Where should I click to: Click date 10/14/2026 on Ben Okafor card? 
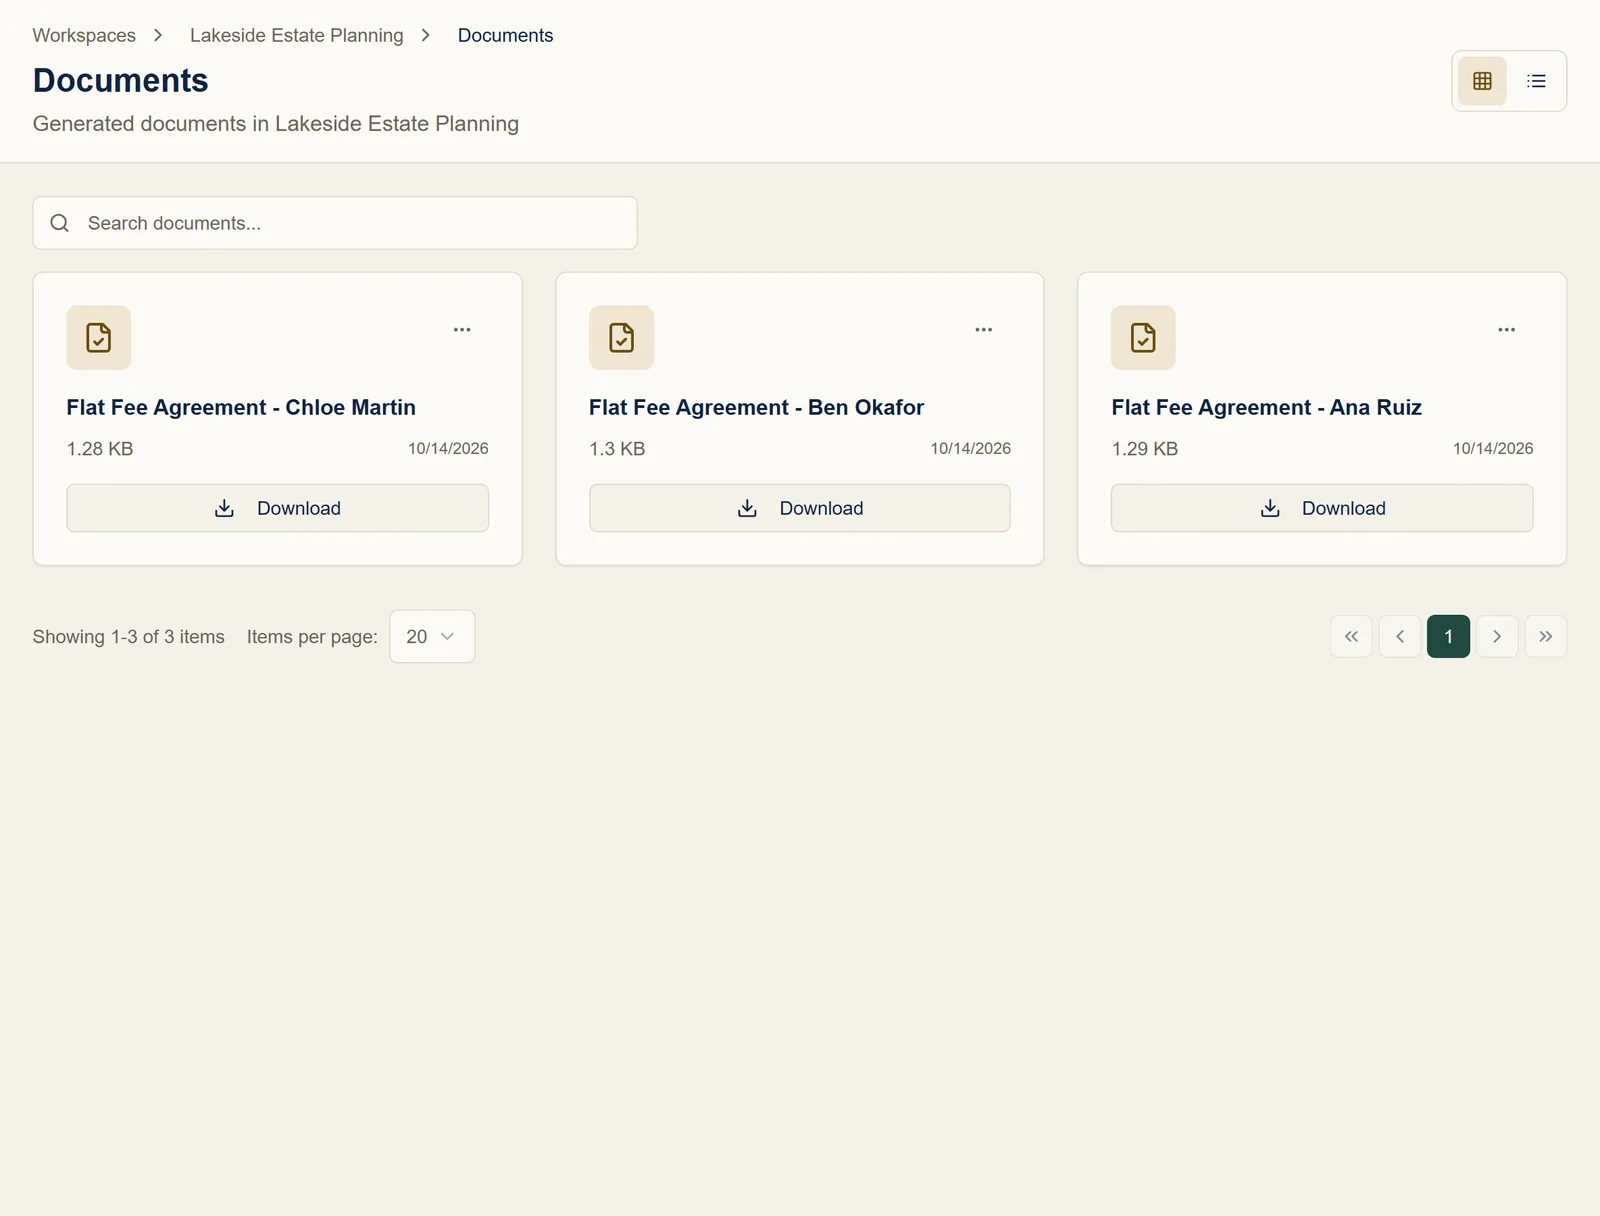point(971,449)
